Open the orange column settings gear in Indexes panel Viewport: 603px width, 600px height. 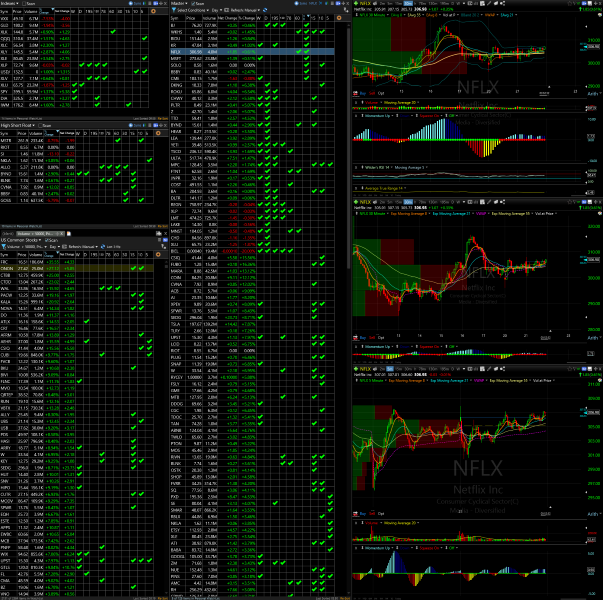(x=153, y=11)
